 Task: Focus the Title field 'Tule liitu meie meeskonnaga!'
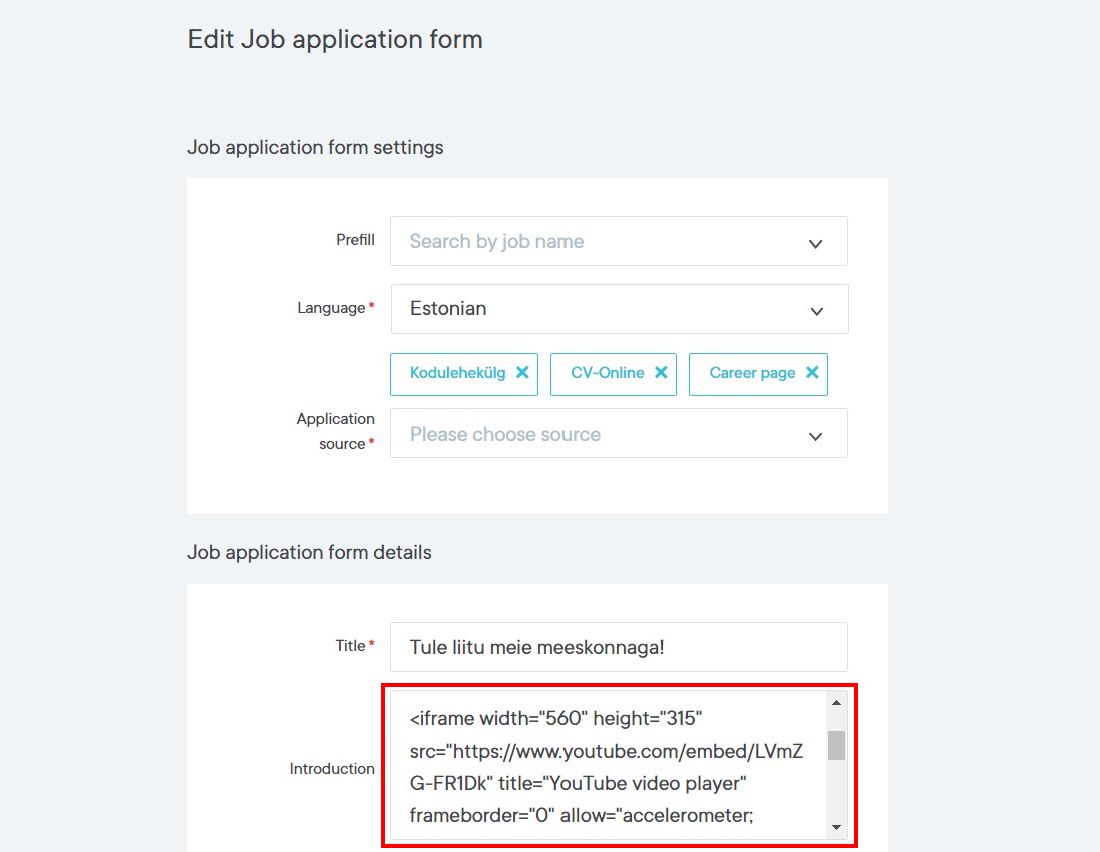click(618, 647)
